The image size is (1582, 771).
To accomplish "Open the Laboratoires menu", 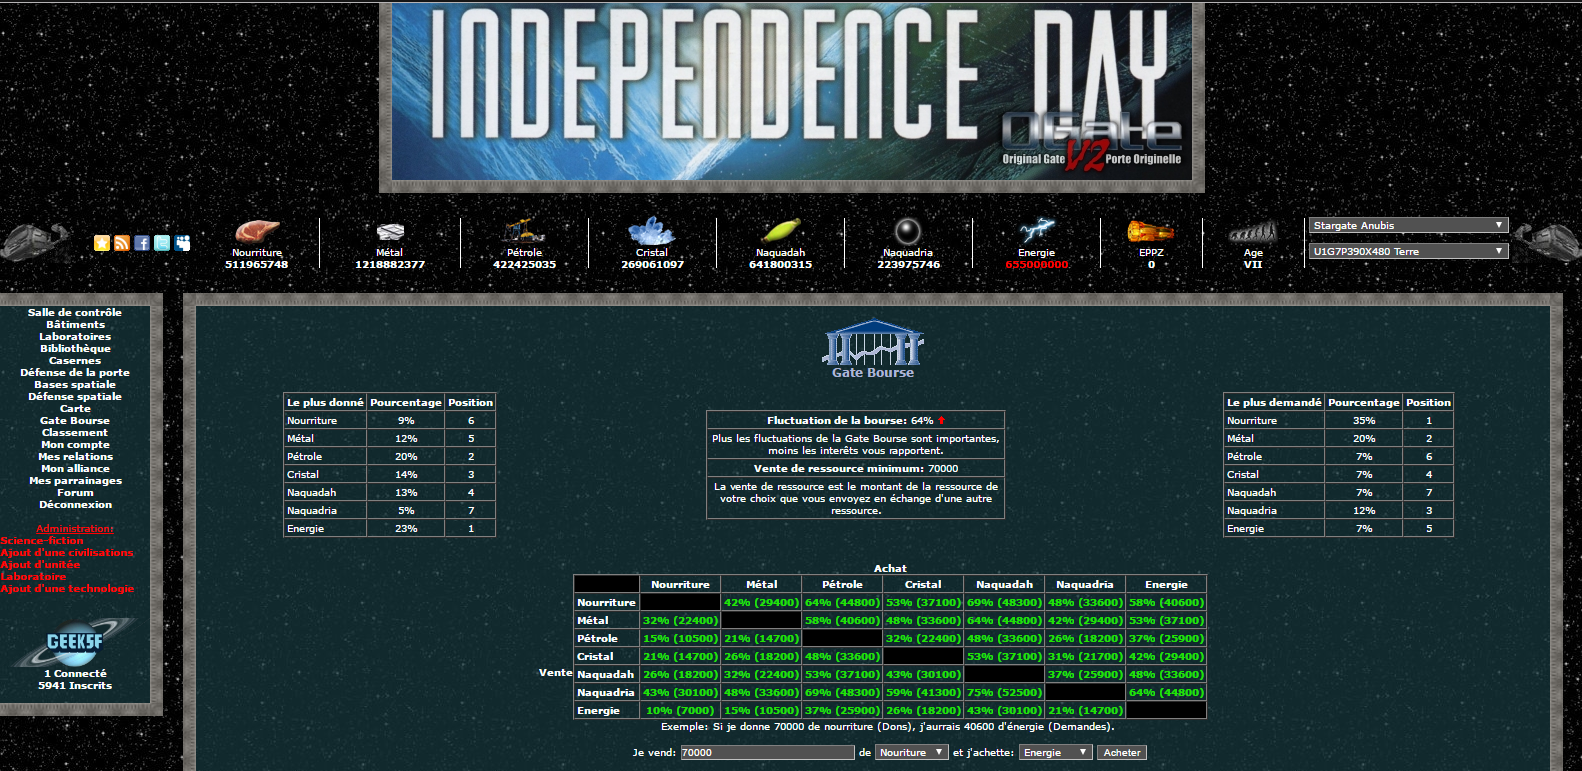I will coord(75,336).
